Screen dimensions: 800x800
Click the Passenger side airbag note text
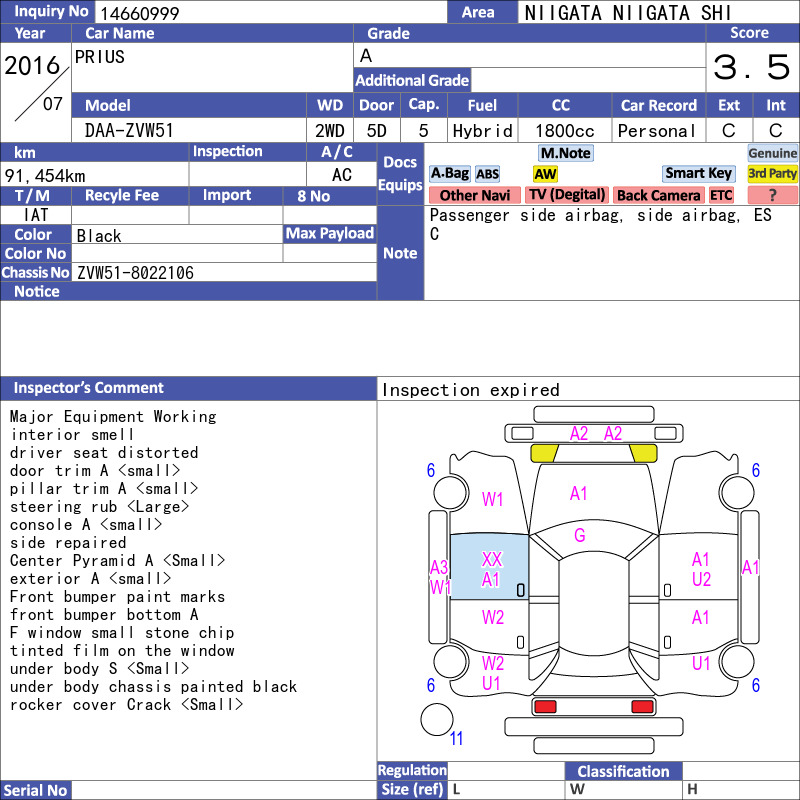point(601,224)
